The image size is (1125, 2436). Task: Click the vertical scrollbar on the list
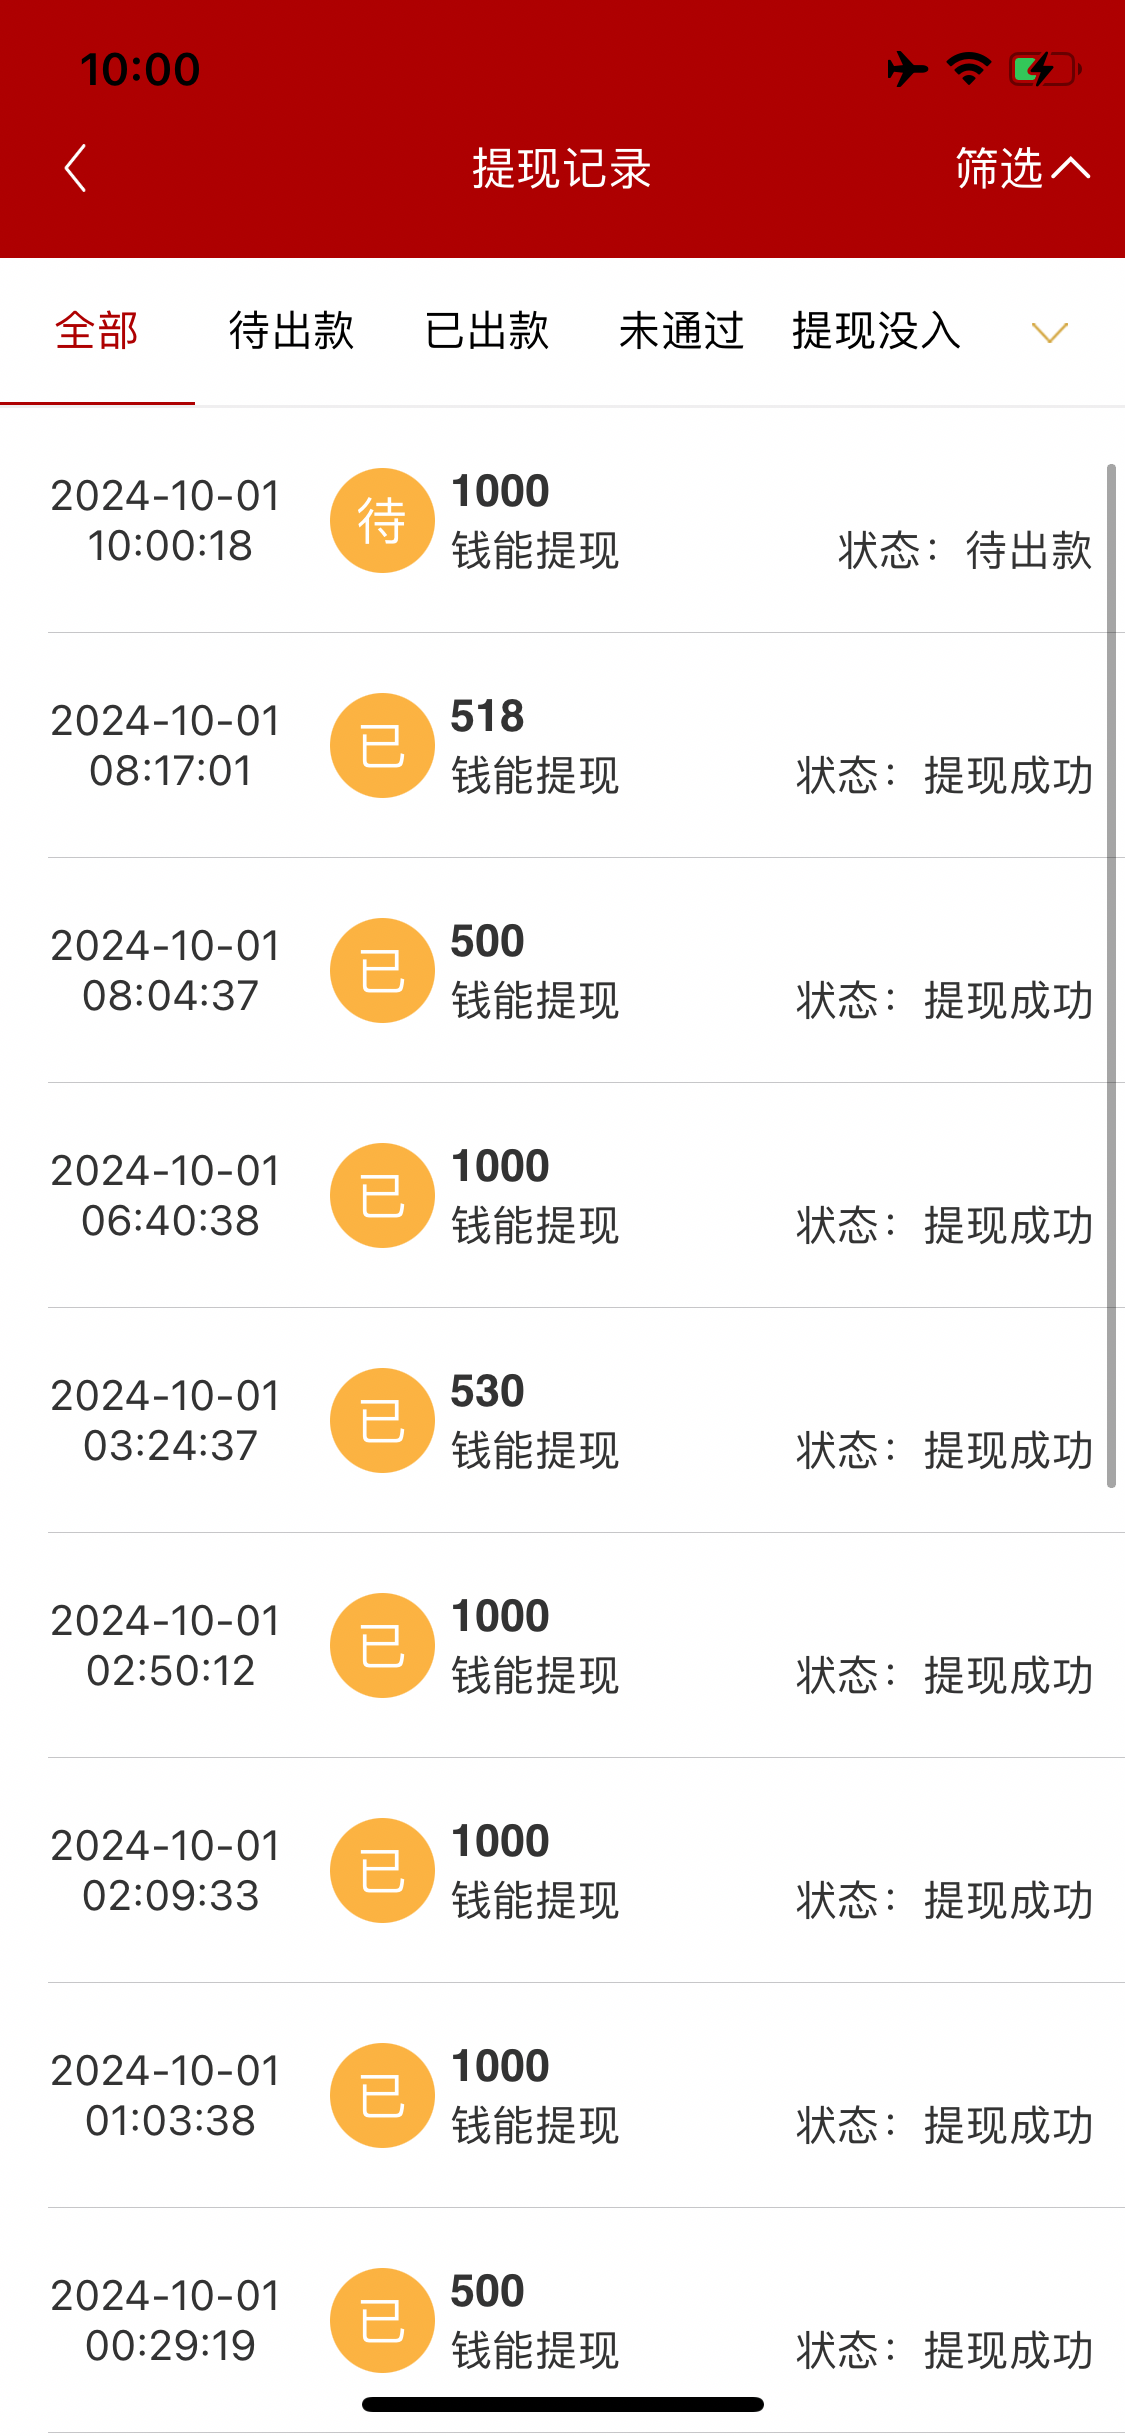click(1111, 975)
